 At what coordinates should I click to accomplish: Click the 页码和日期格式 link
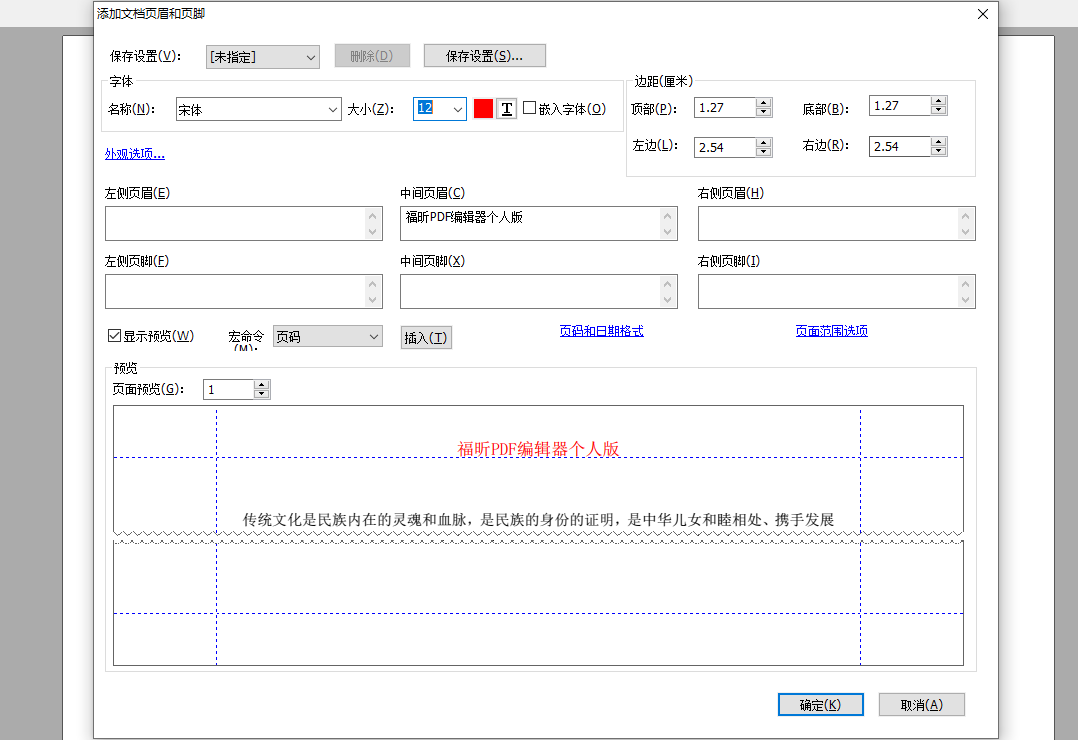point(602,330)
